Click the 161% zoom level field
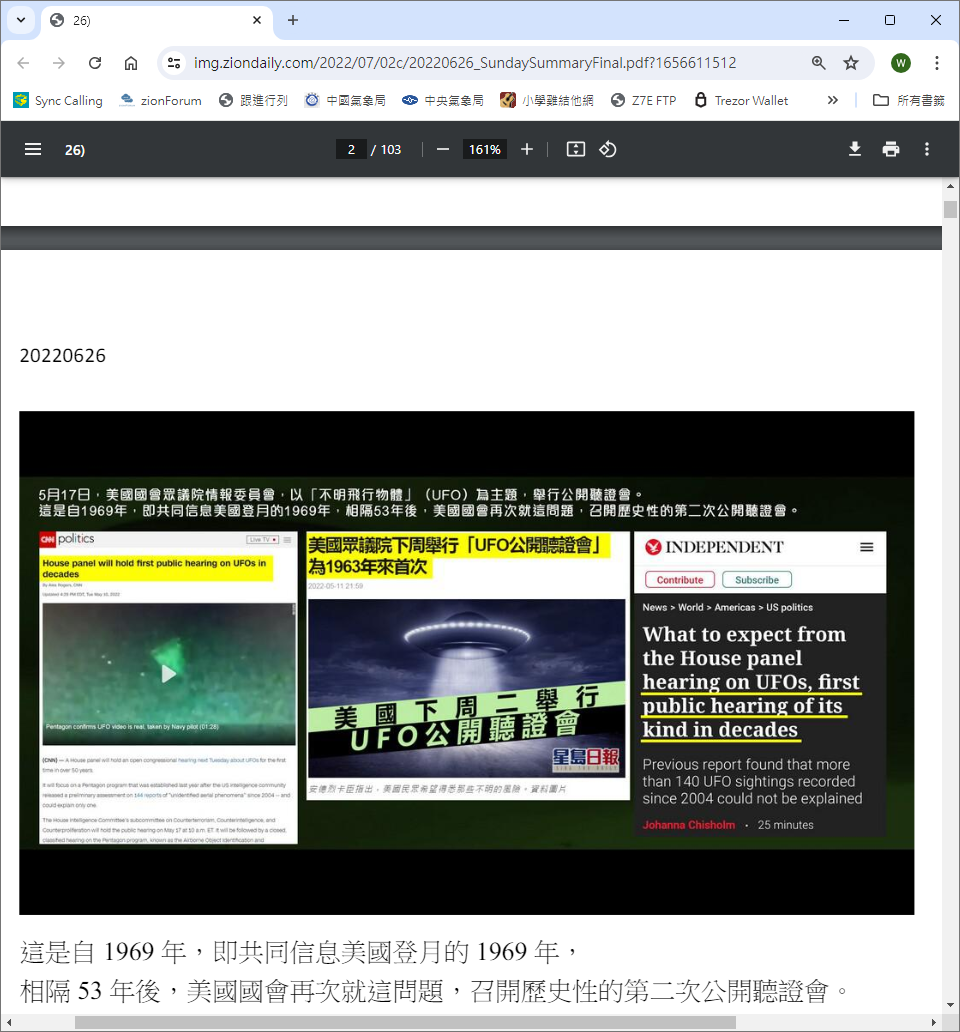960x1032 pixels. pos(485,149)
